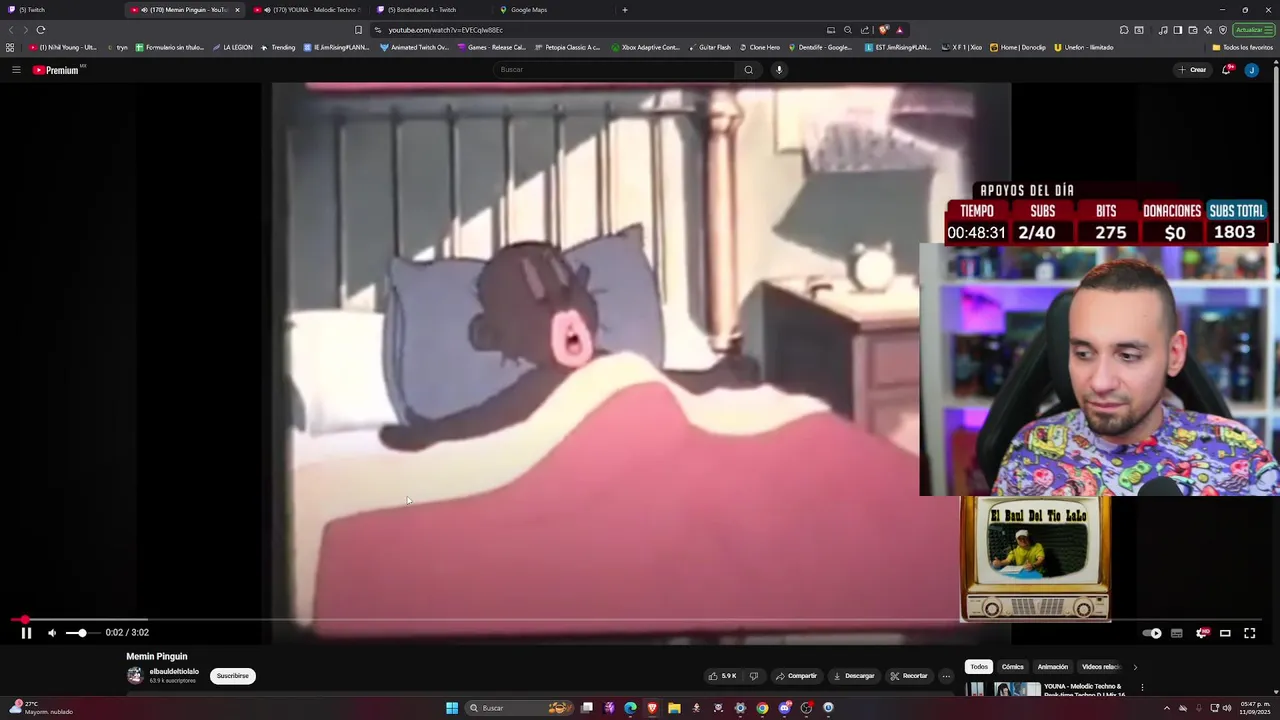Adjust the volume slider

(82, 633)
